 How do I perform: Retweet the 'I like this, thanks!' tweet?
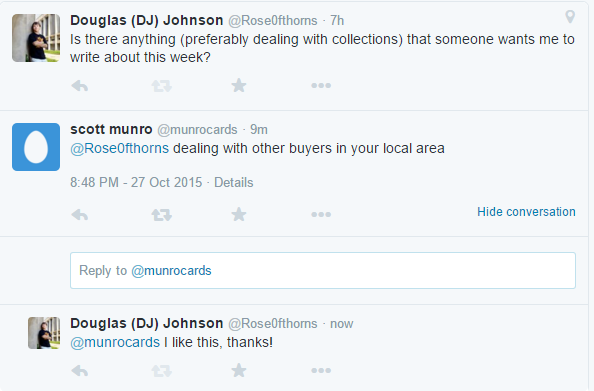tap(162, 371)
